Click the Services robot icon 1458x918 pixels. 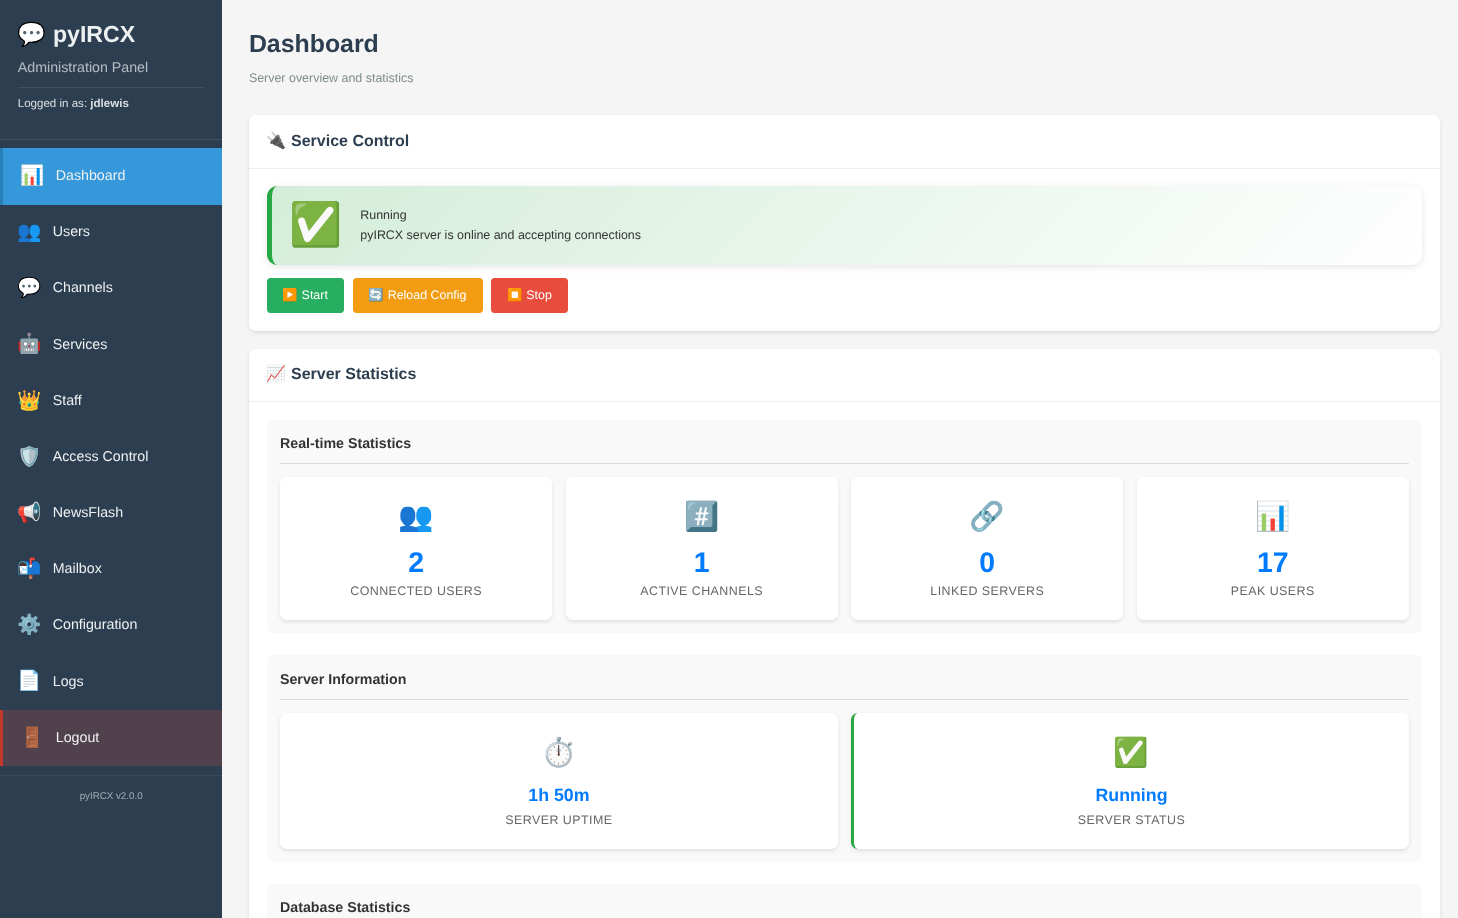point(29,343)
